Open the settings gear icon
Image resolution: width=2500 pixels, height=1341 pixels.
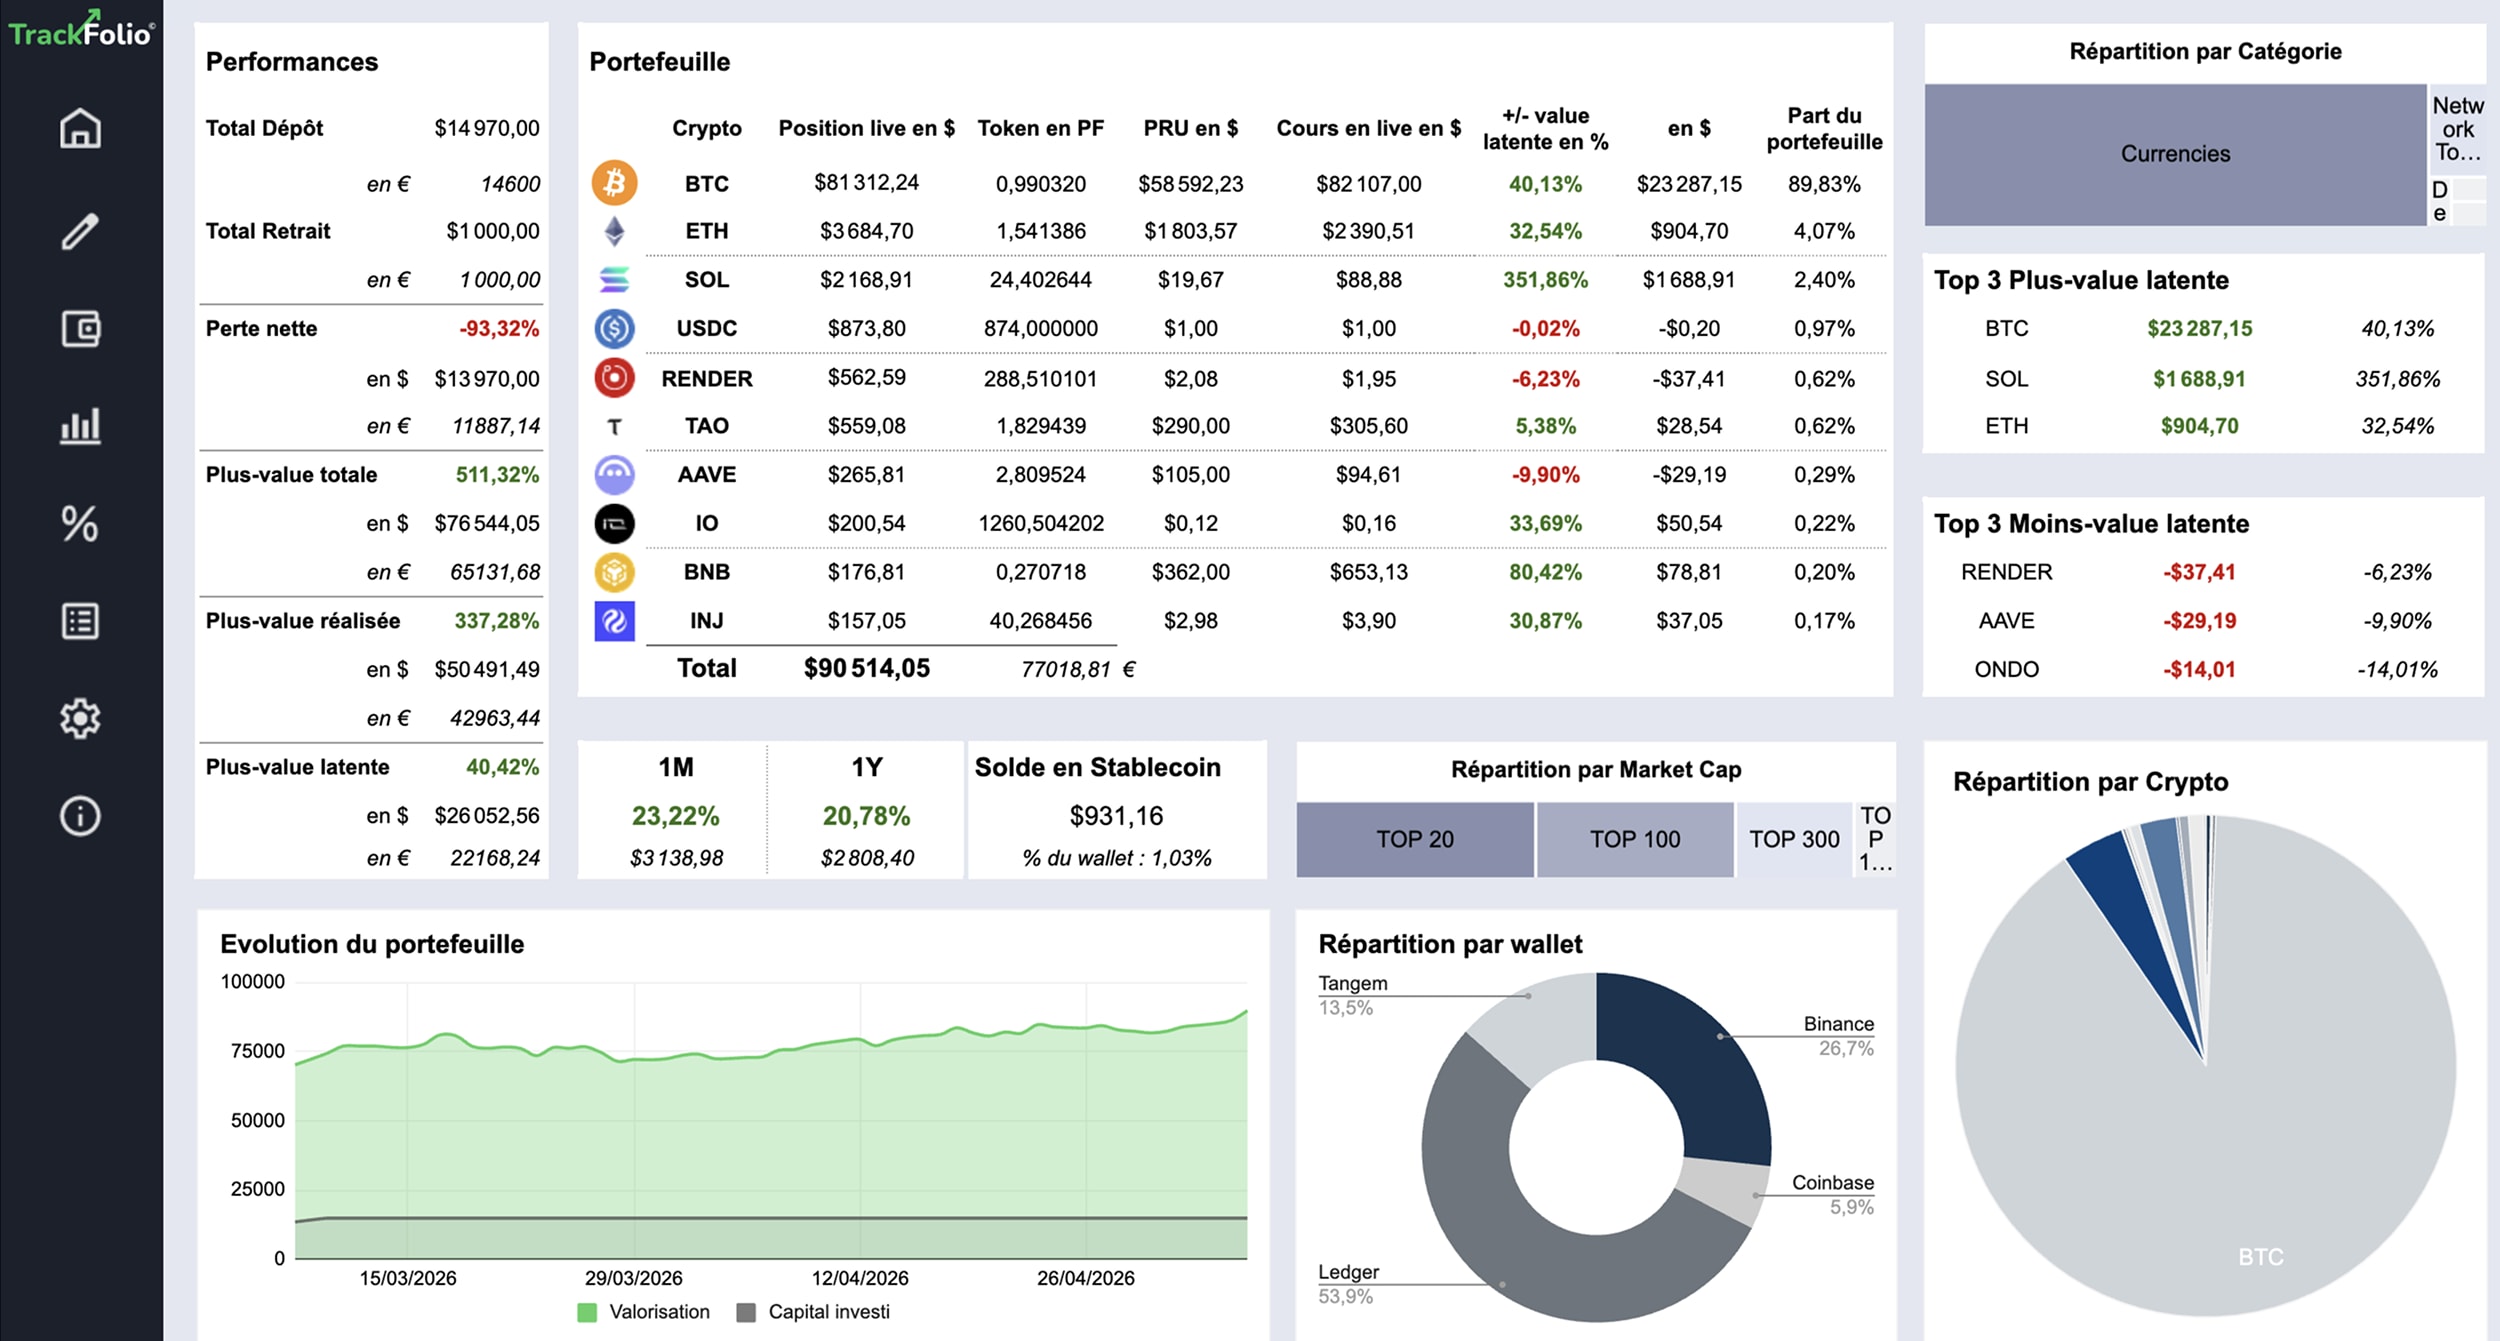click(x=80, y=718)
